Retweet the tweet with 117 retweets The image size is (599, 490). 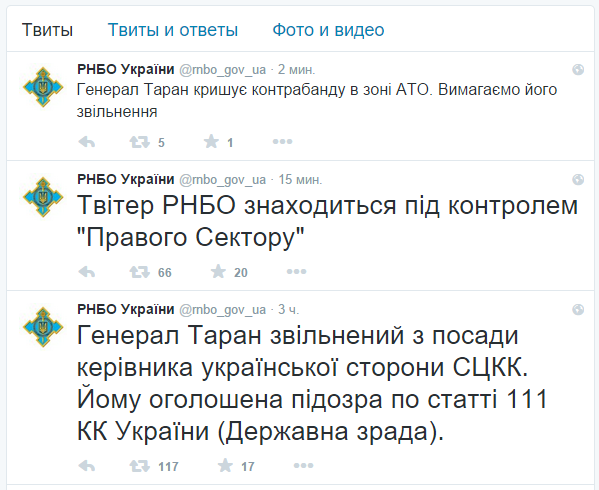coord(139,466)
